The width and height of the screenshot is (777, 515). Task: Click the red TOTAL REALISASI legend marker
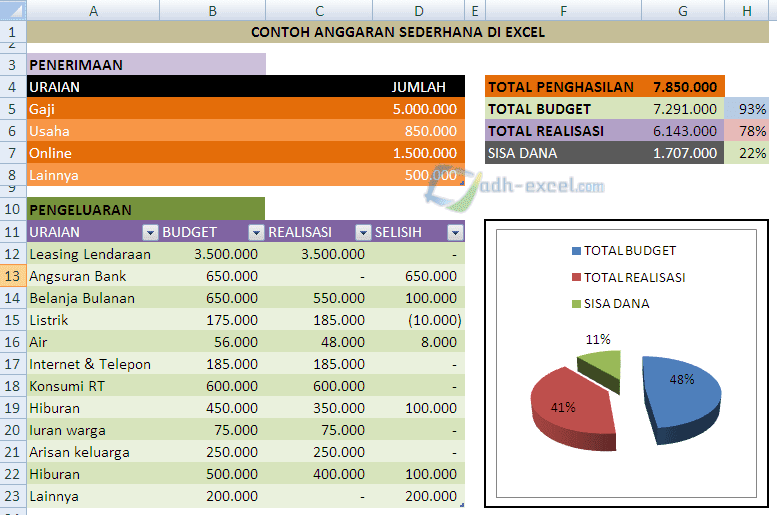pos(577,277)
